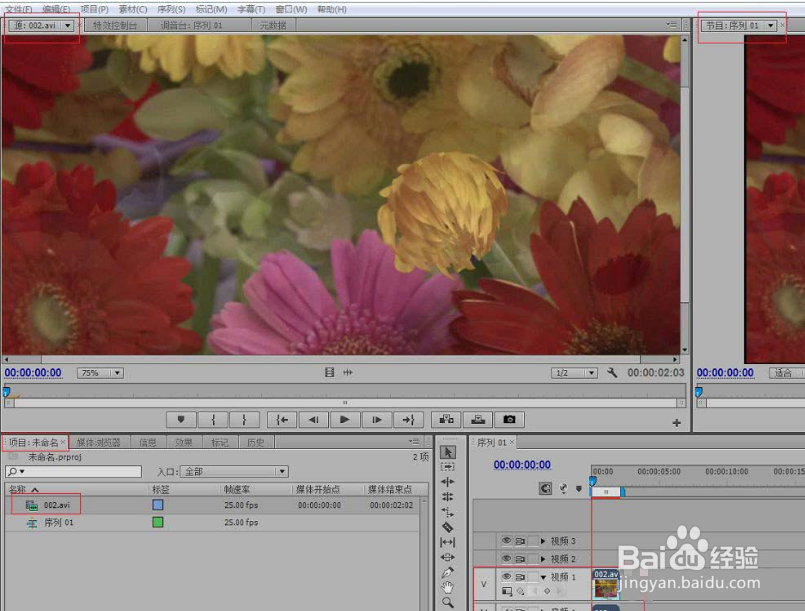The image size is (805, 611).
Task: Hide video track 1 with eye icon
Action: (506, 576)
